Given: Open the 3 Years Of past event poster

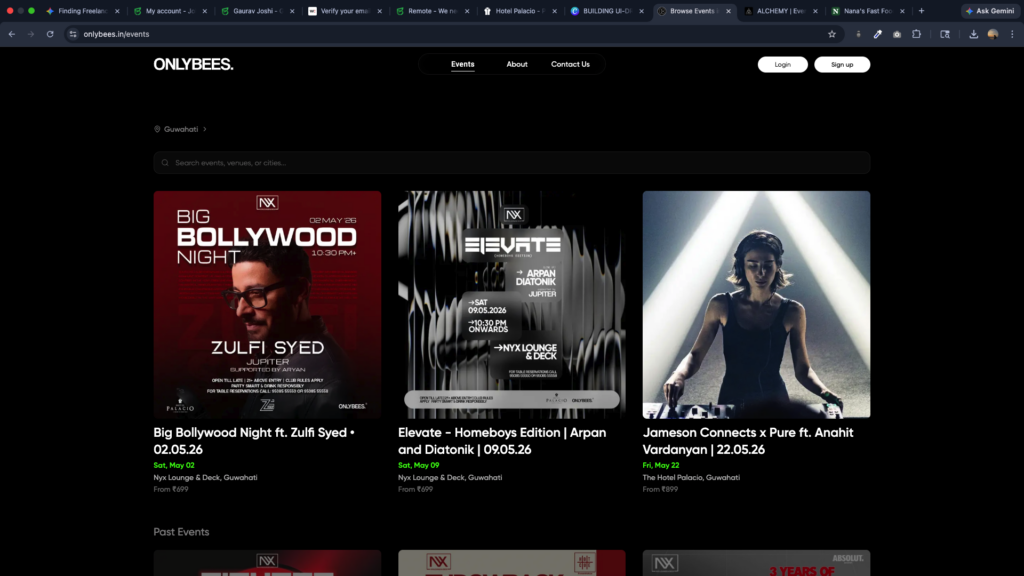Looking at the screenshot, I should click(756, 563).
